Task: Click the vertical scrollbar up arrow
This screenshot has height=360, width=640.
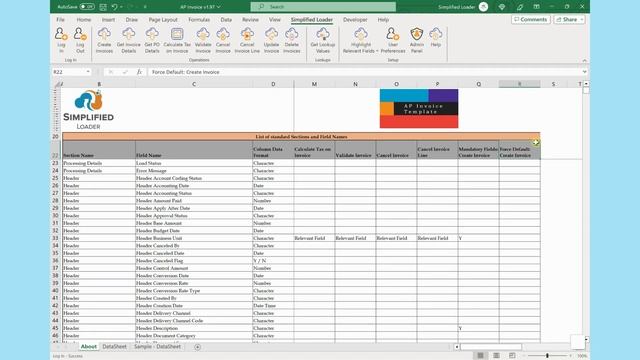Action: coord(586,84)
